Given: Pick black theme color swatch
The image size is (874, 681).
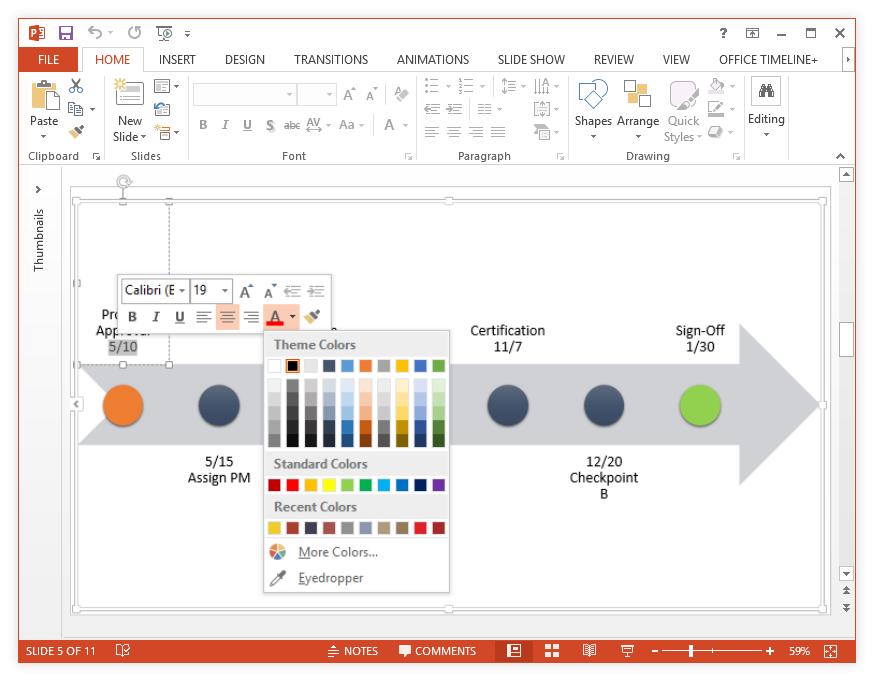Looking at the screenshot, I should coord(293,366).
